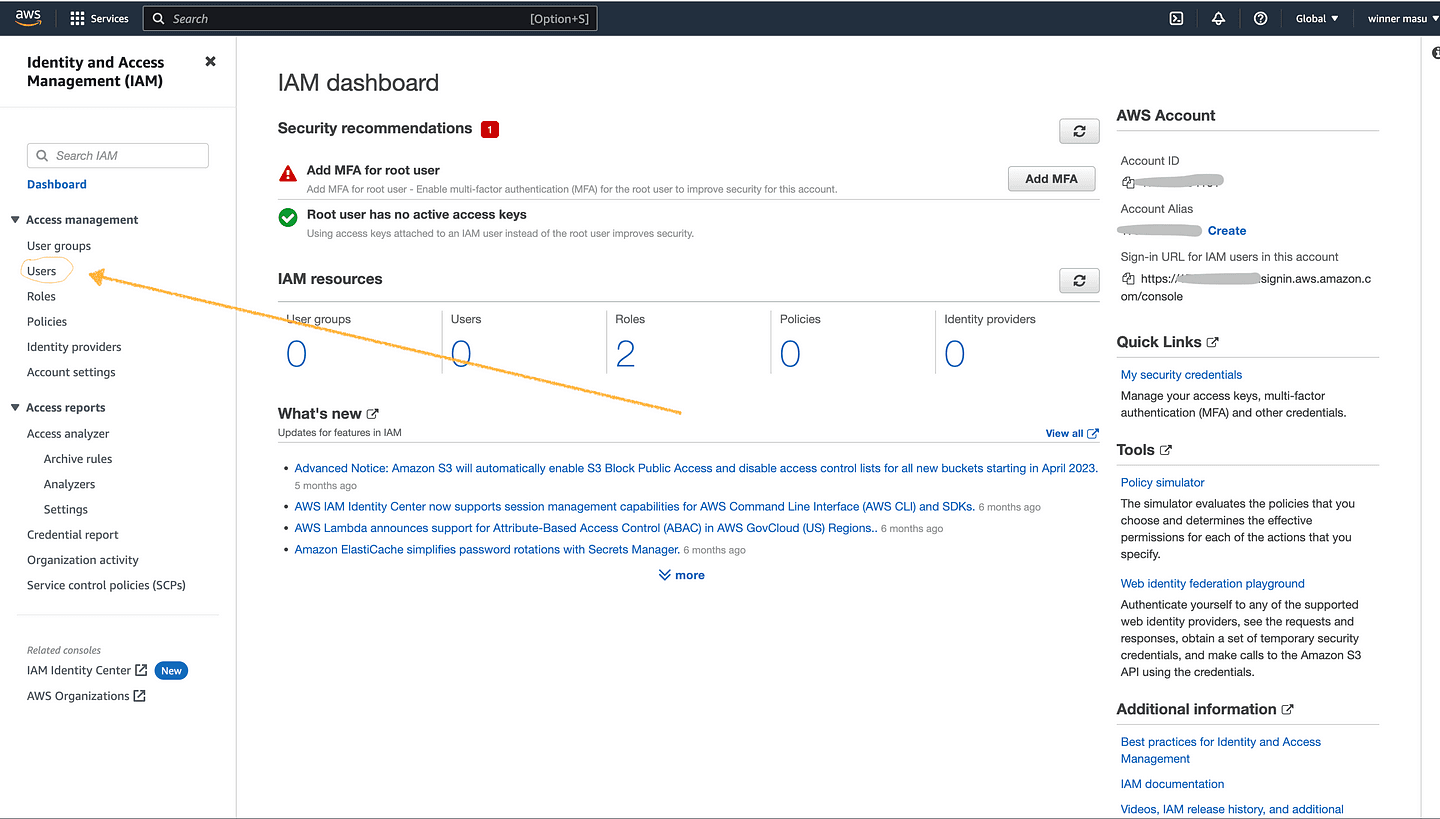This screenshot has height=819, width=1440.
Task: Open Organization activity in the sidebar
Action: point(83,560)
